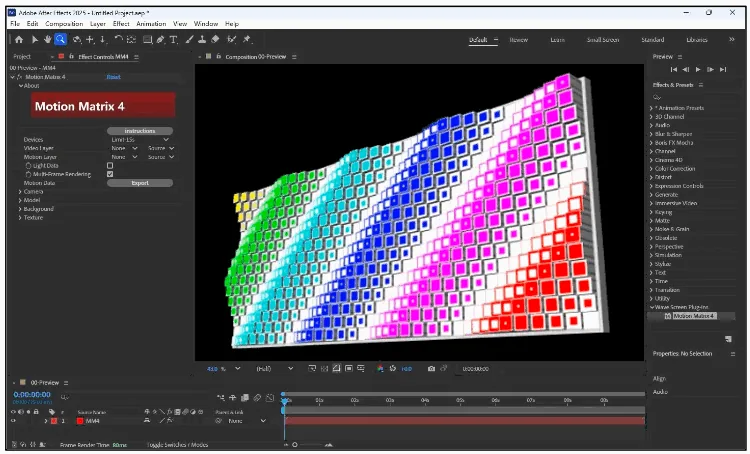Open the Devices dropdown

[x=140, y=140]
